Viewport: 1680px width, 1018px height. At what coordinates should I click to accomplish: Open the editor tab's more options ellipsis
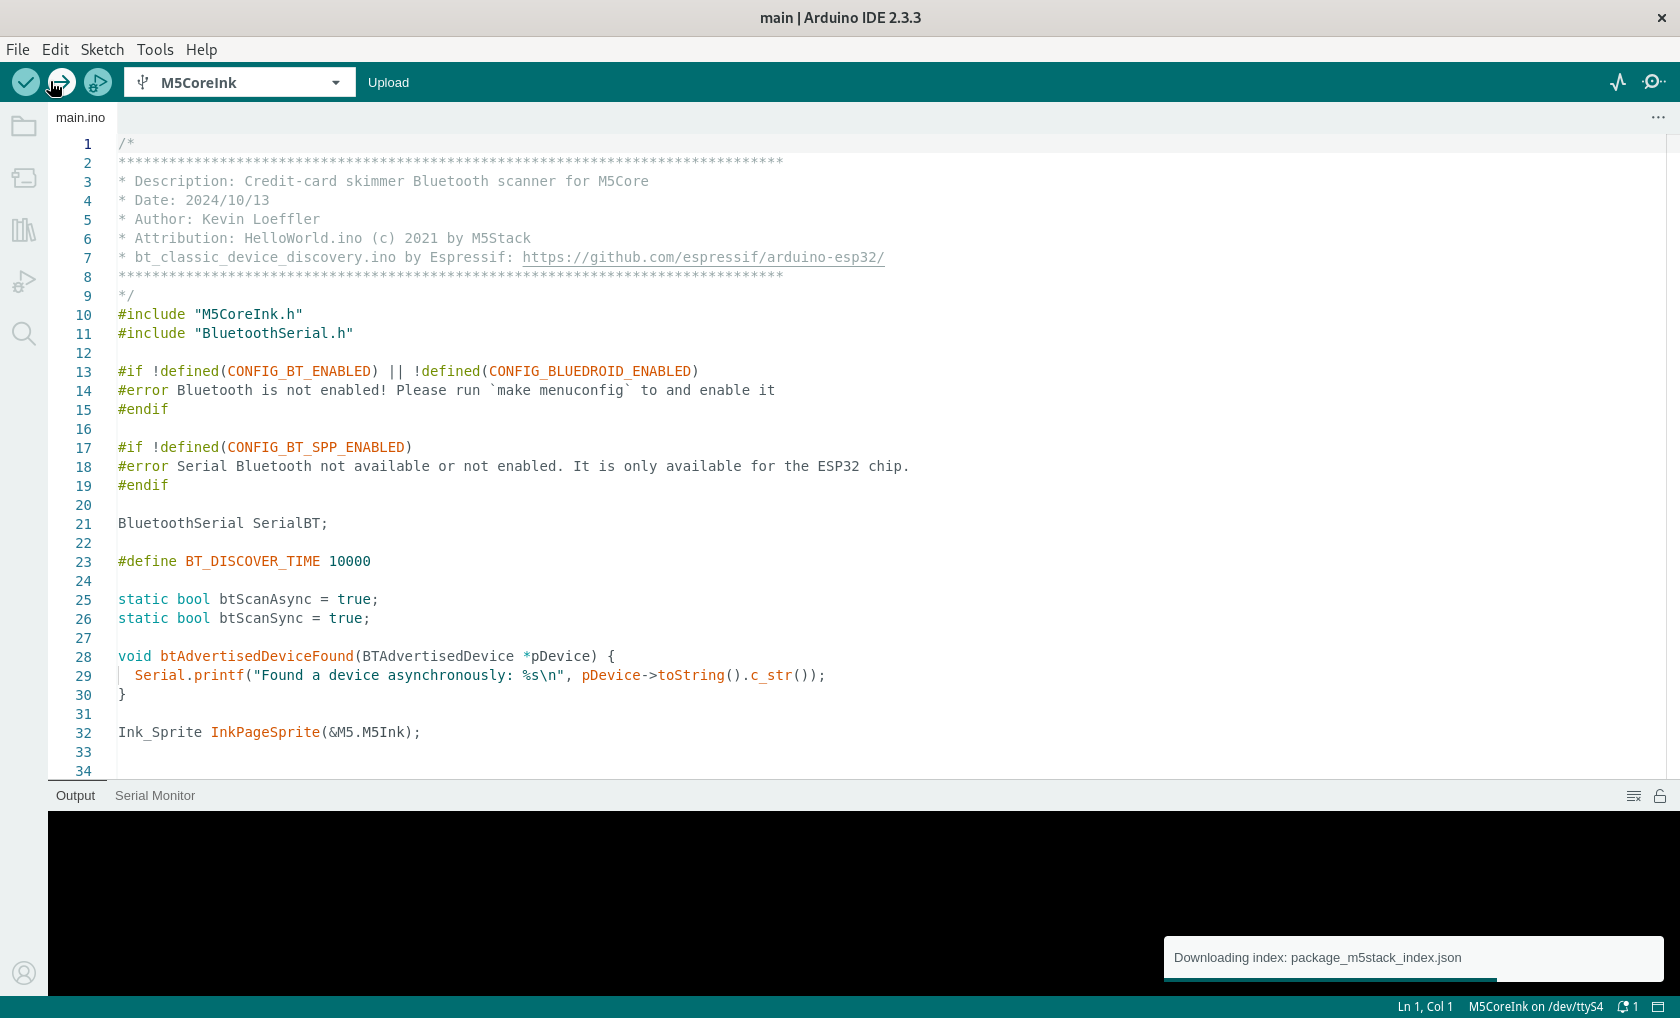pos(1658,117)
